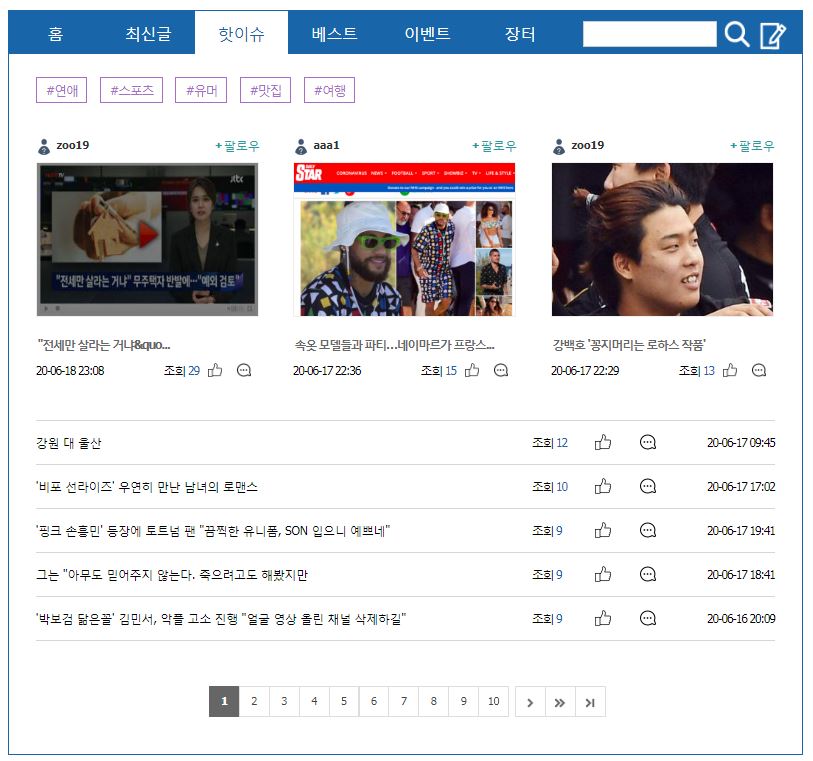Open the 네이마르 Daily Star thumbnail
The height and width of the screenshot is (761, 813).
point(404,240)
